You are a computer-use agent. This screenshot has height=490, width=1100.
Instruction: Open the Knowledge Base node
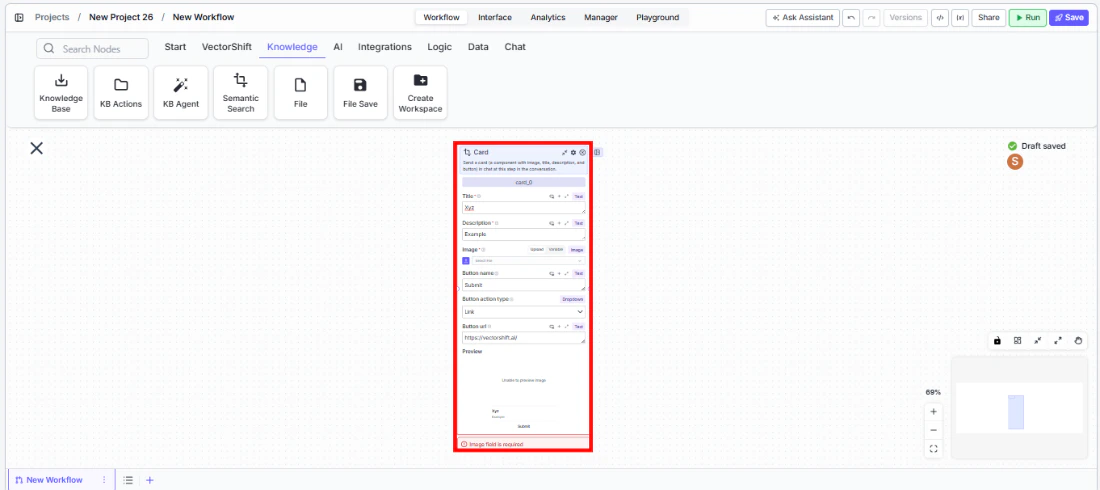pos(61,93)
